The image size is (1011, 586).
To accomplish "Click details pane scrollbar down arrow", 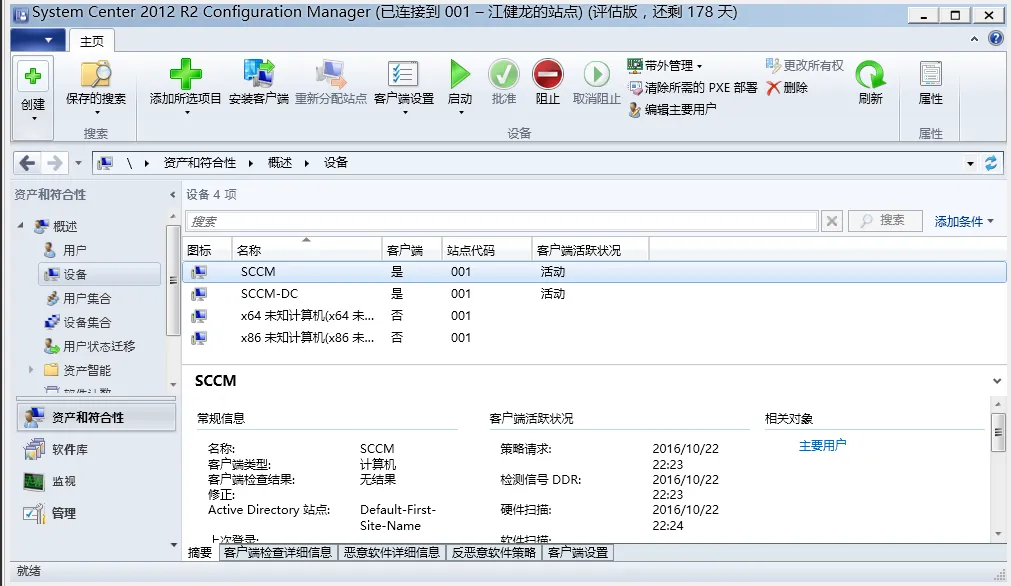I will [998, 534].
